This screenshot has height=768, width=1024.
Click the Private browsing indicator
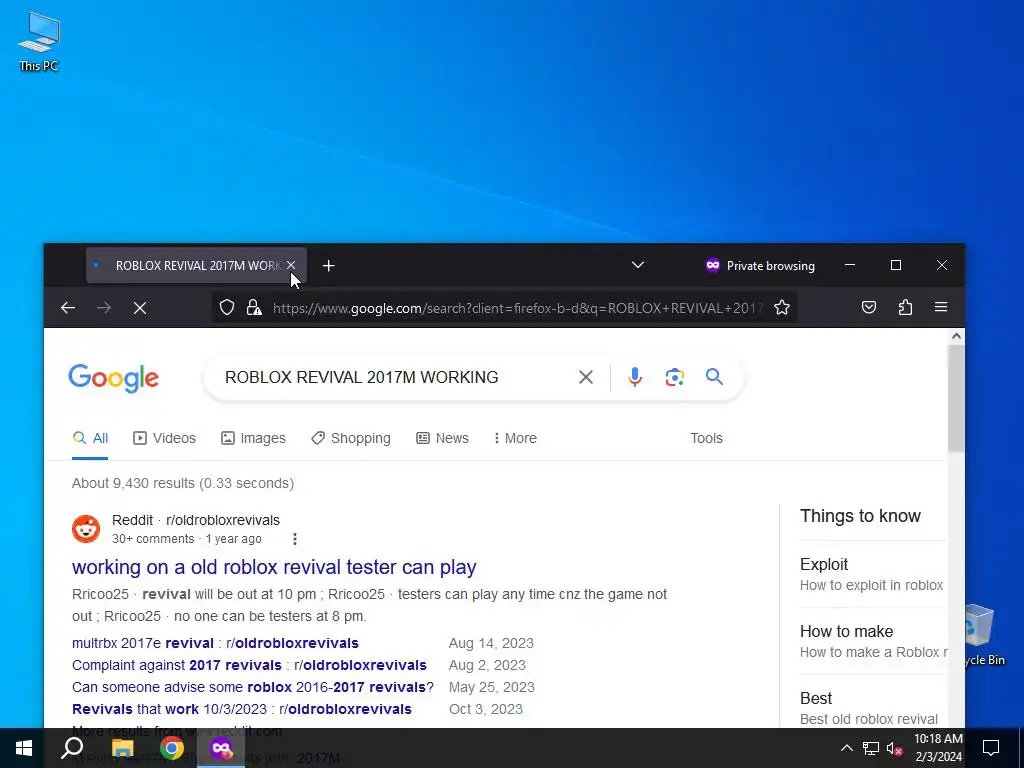point(760,266)
